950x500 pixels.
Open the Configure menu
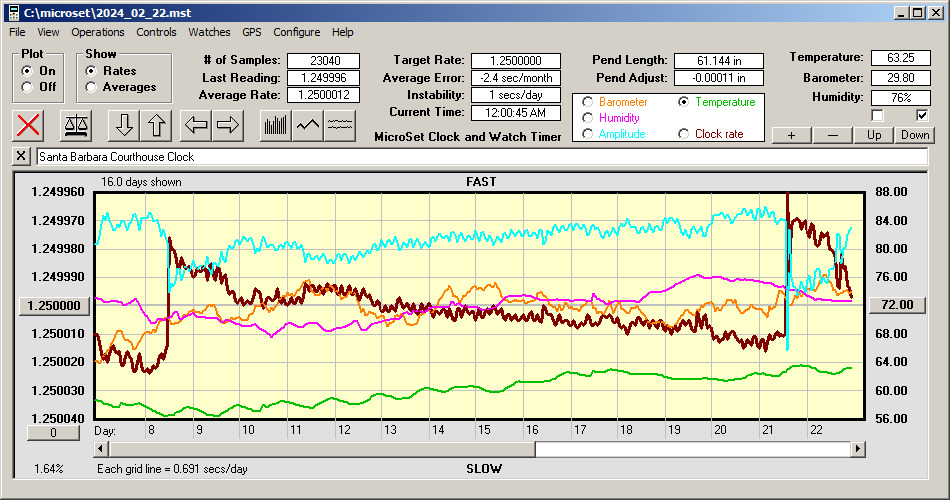(297, 32)
